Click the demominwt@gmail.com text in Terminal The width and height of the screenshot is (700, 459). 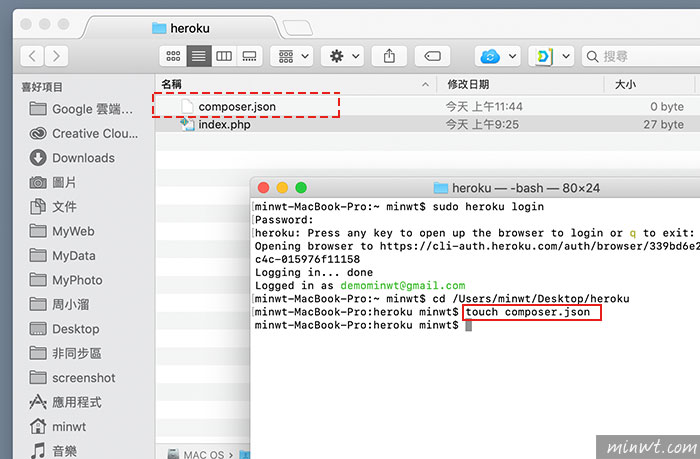403,285
